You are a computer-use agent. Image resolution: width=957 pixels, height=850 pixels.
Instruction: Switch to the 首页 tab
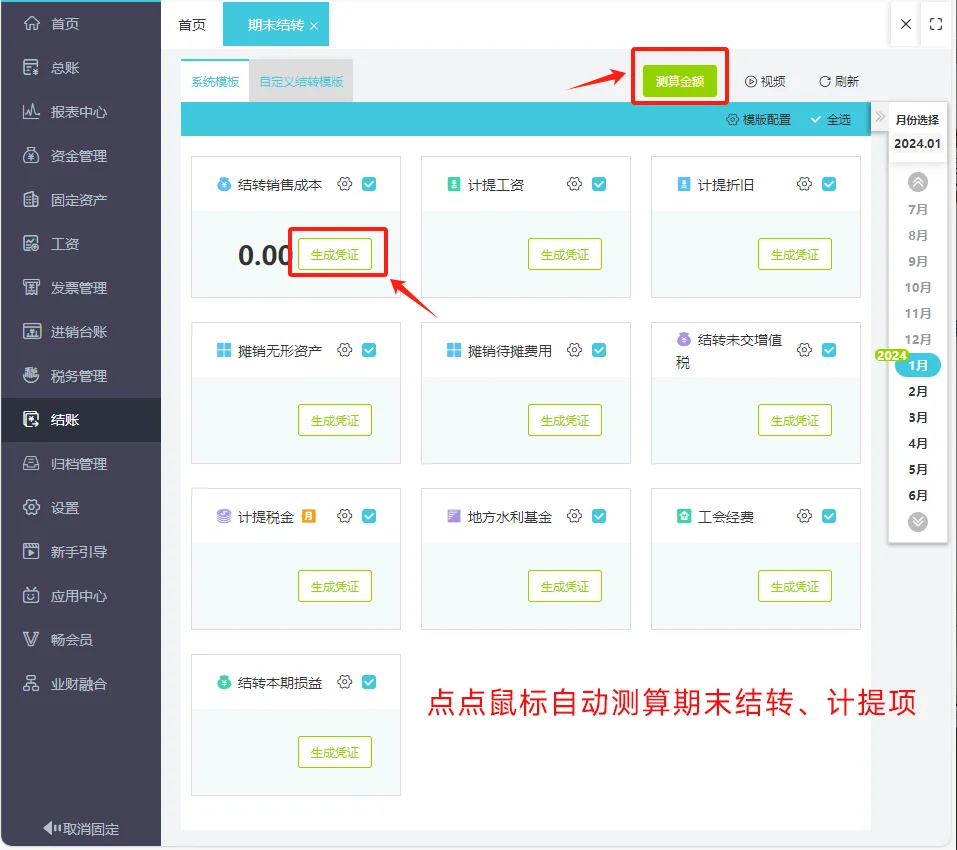192,24
